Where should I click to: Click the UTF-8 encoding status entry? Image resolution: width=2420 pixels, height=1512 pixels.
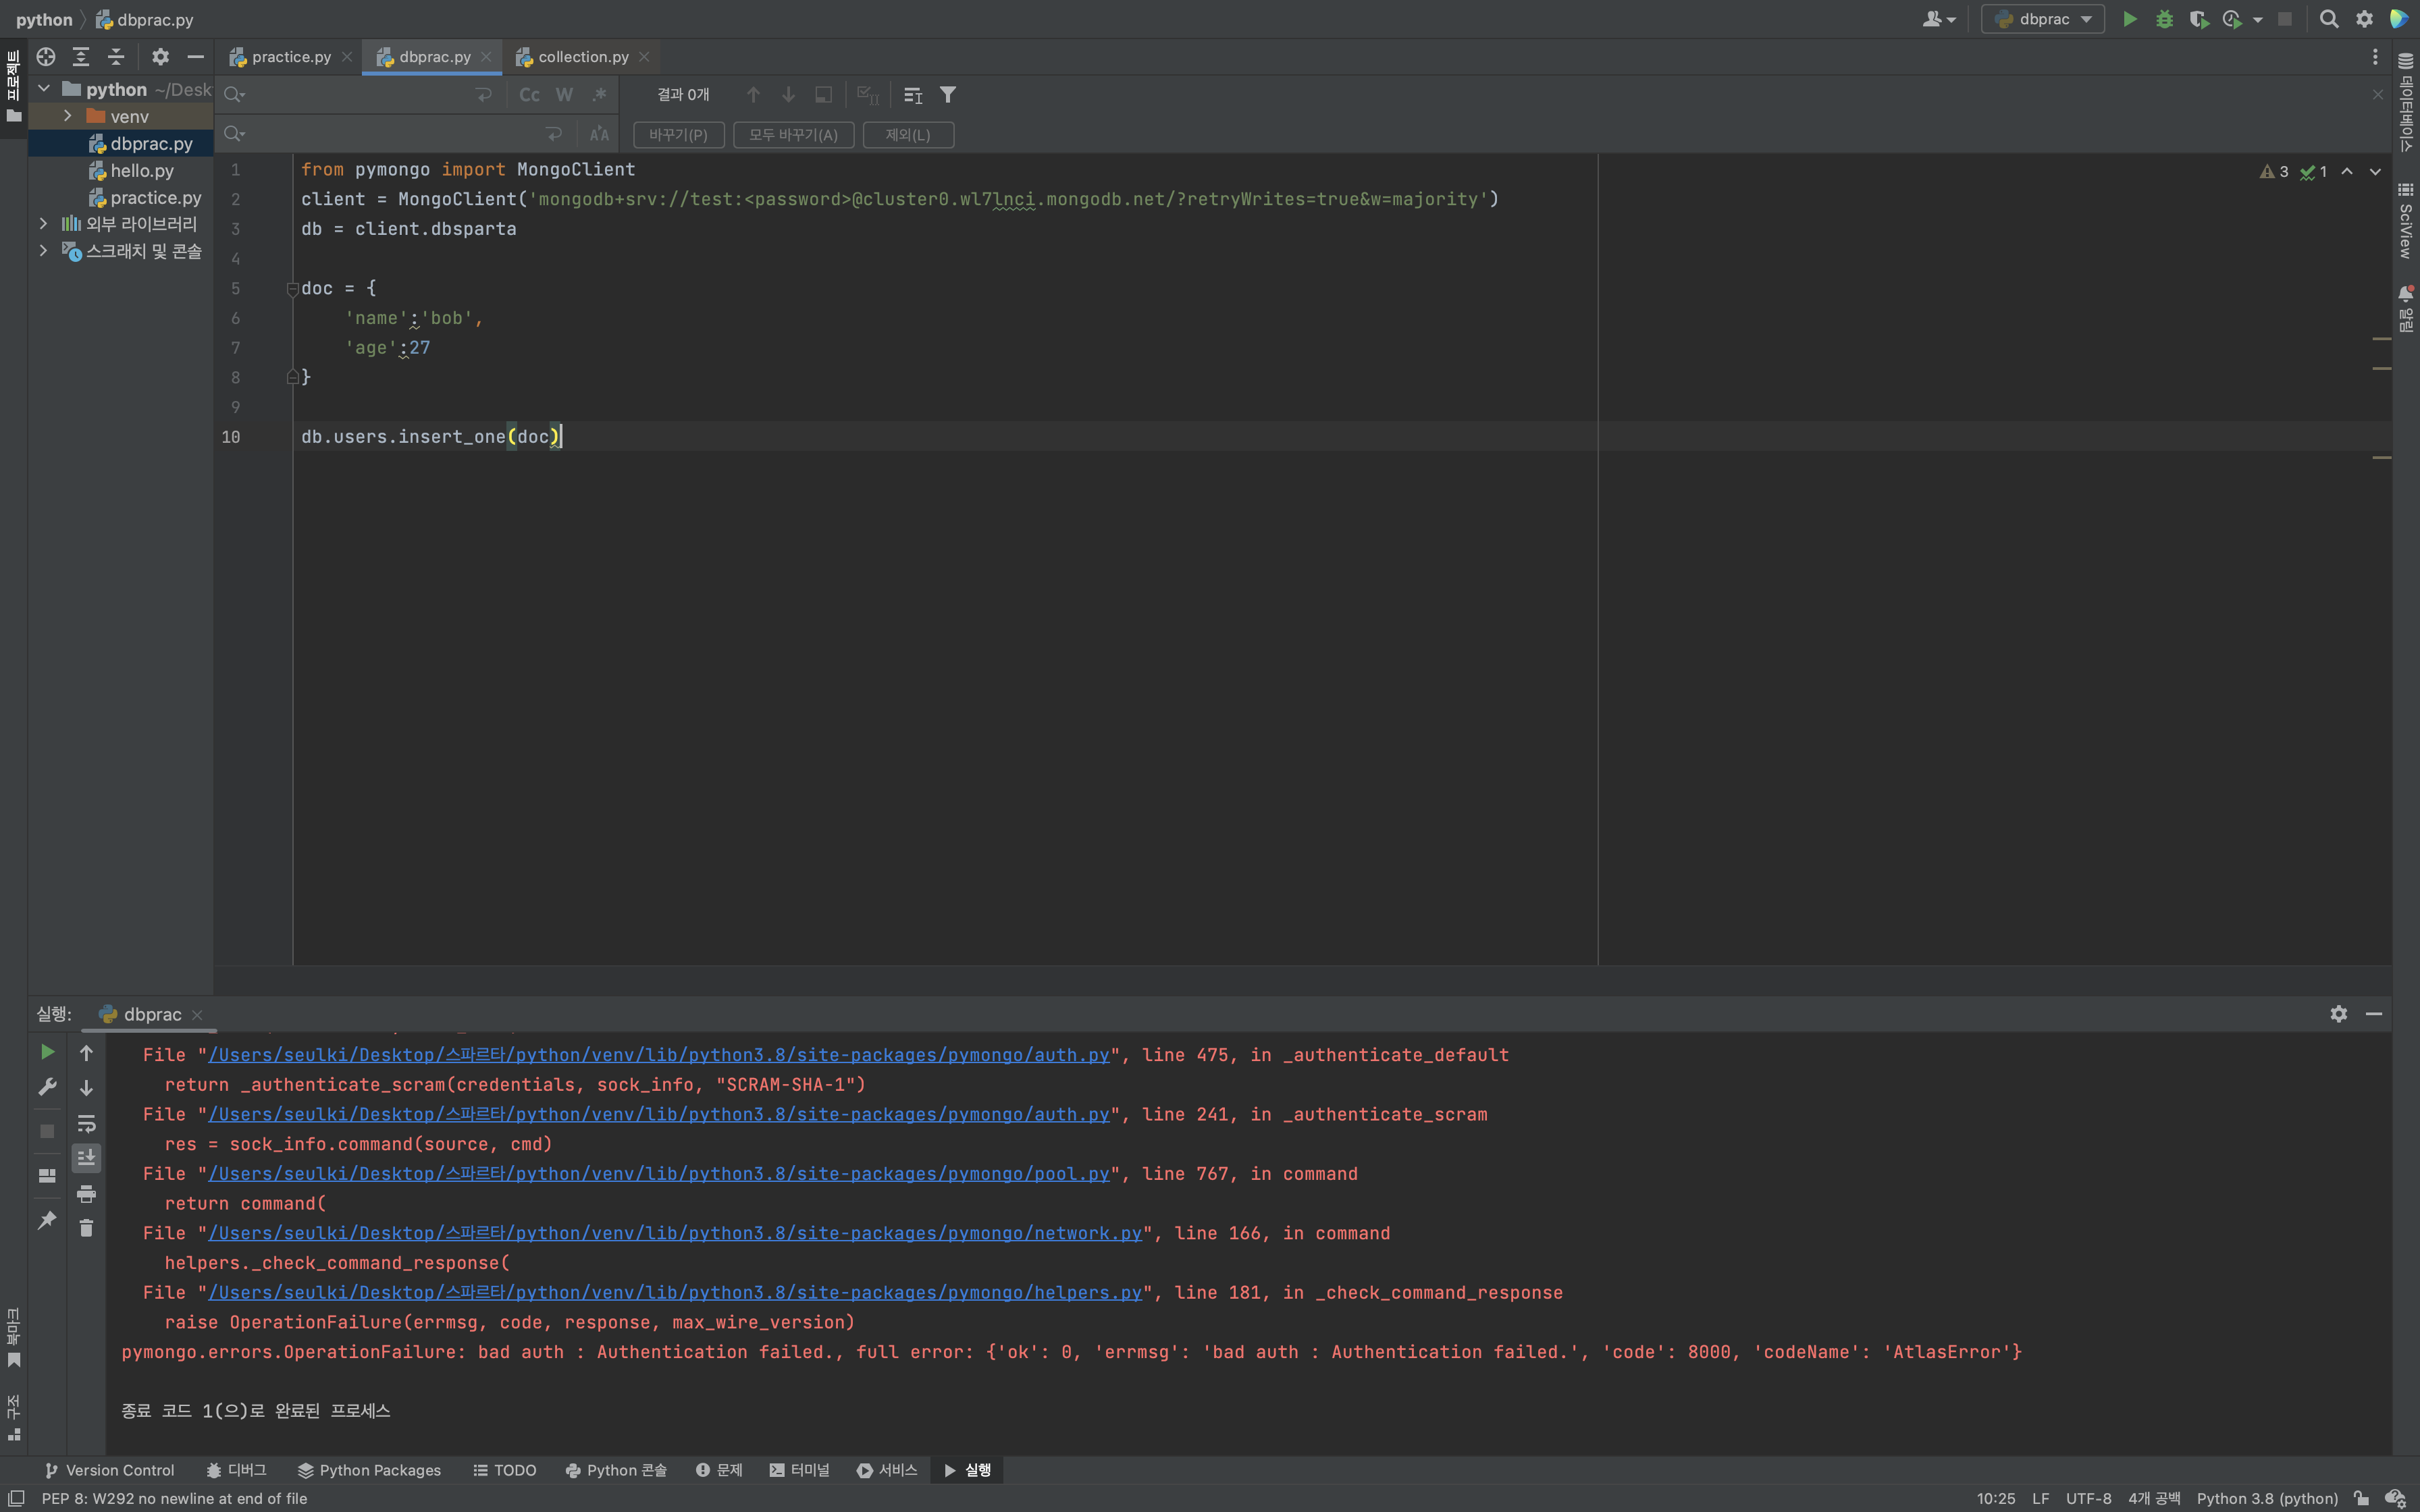tap(2088, 1498)
